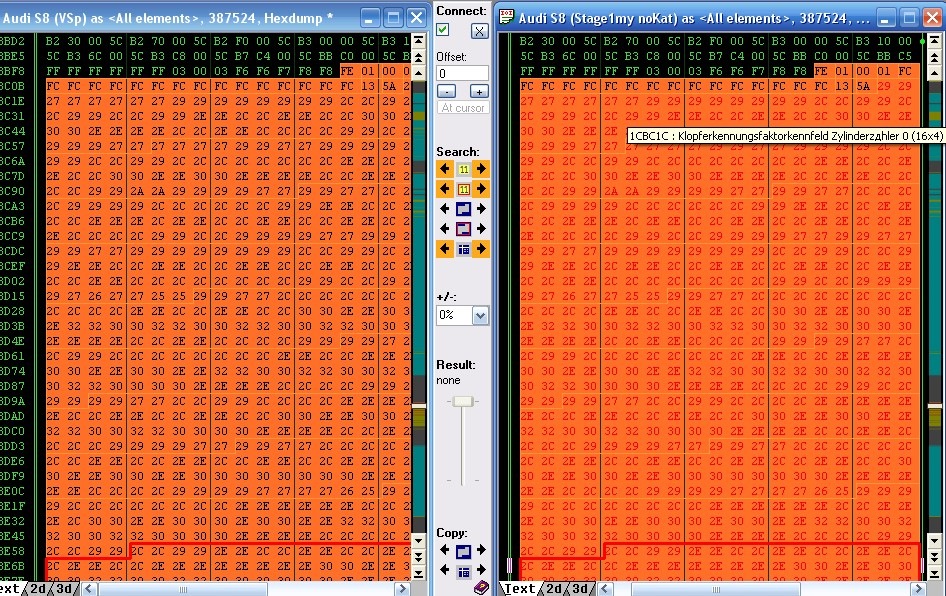946x596 pixels.
Task: Click the table icon in the Search section
Action: coord(463,249)
